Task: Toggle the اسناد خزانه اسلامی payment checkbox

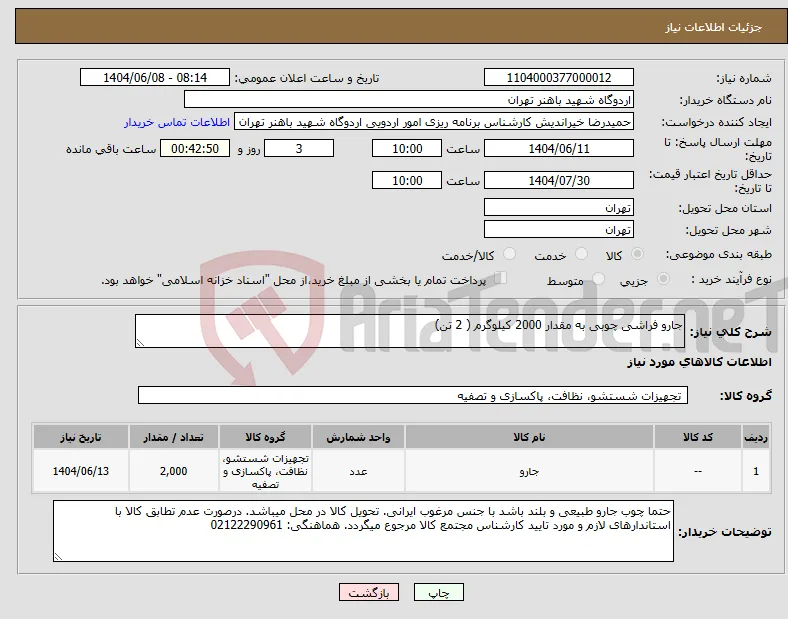Action: (x=501, y=278)
